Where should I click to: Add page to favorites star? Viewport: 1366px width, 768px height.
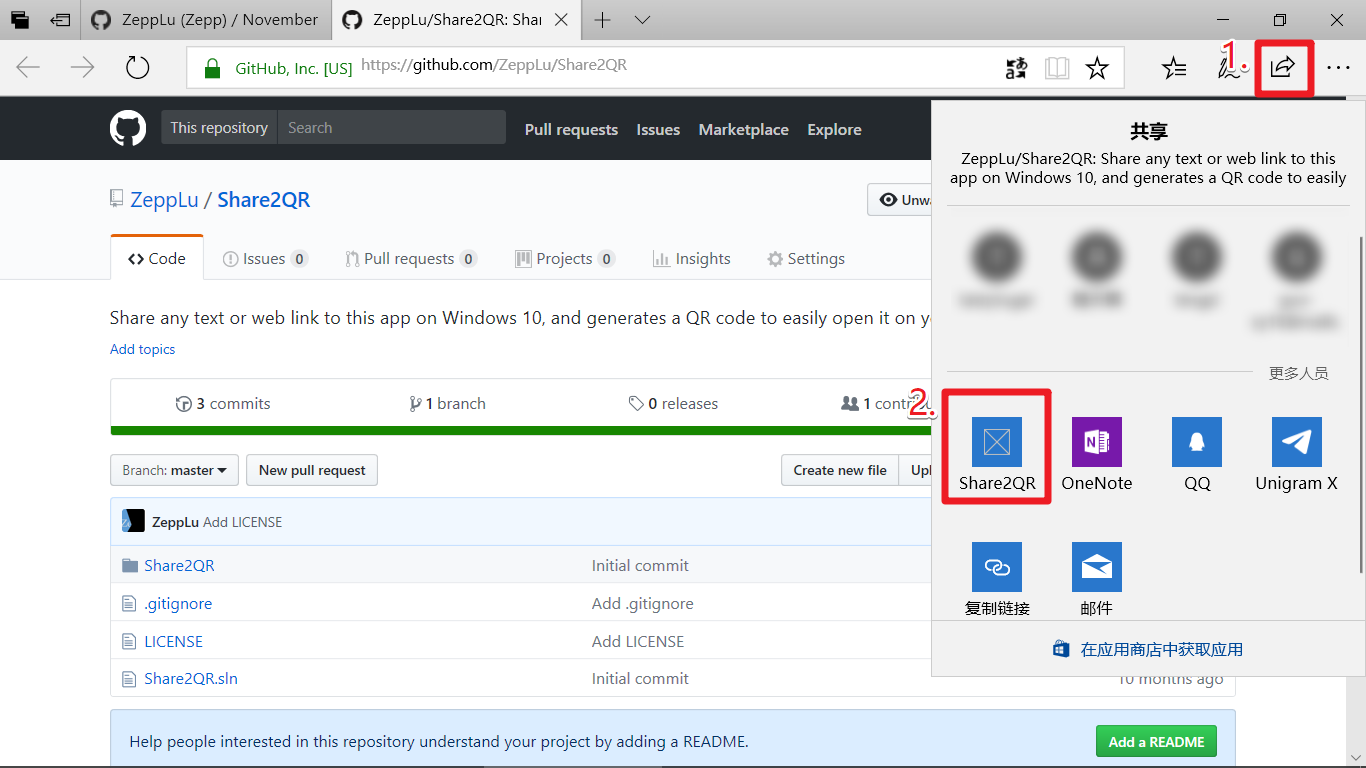(1097, 68)
